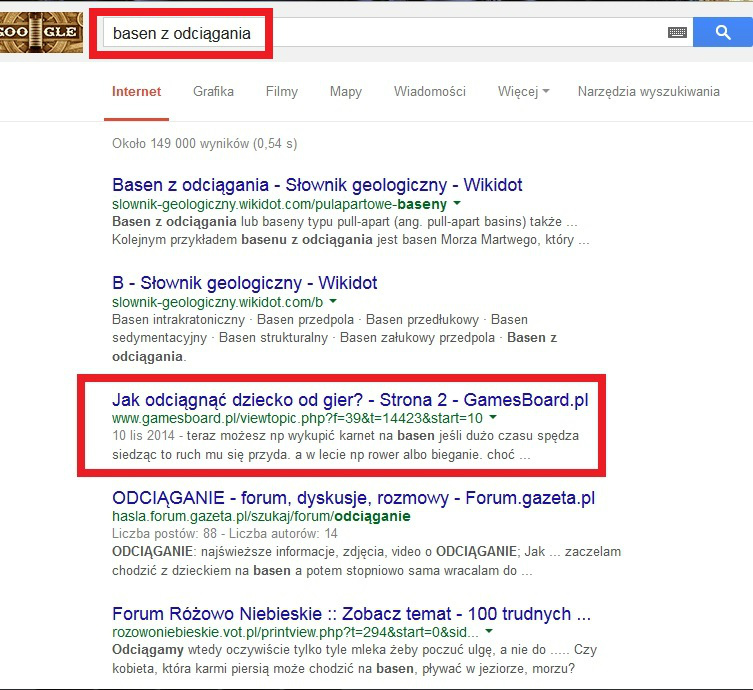Open 'Jak odciągnąć dziecko od gier?' result
The height and width of the screenshot is (690, 753).
(350, 399)
